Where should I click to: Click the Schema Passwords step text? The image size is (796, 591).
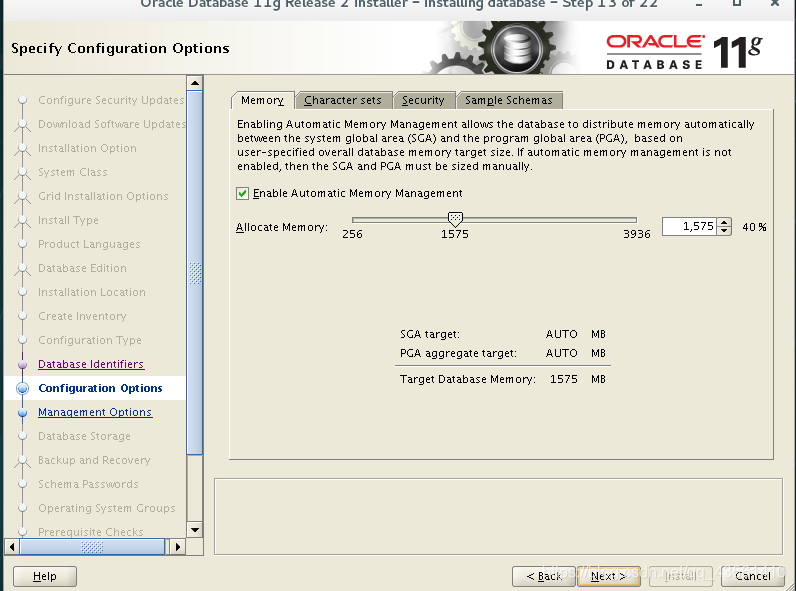[x=88, y=484]
